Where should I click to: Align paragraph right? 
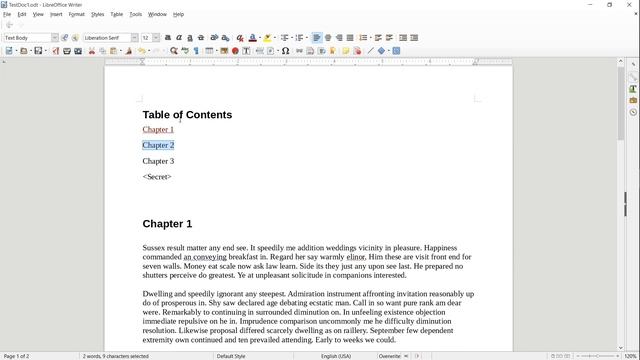click(339, 38)
